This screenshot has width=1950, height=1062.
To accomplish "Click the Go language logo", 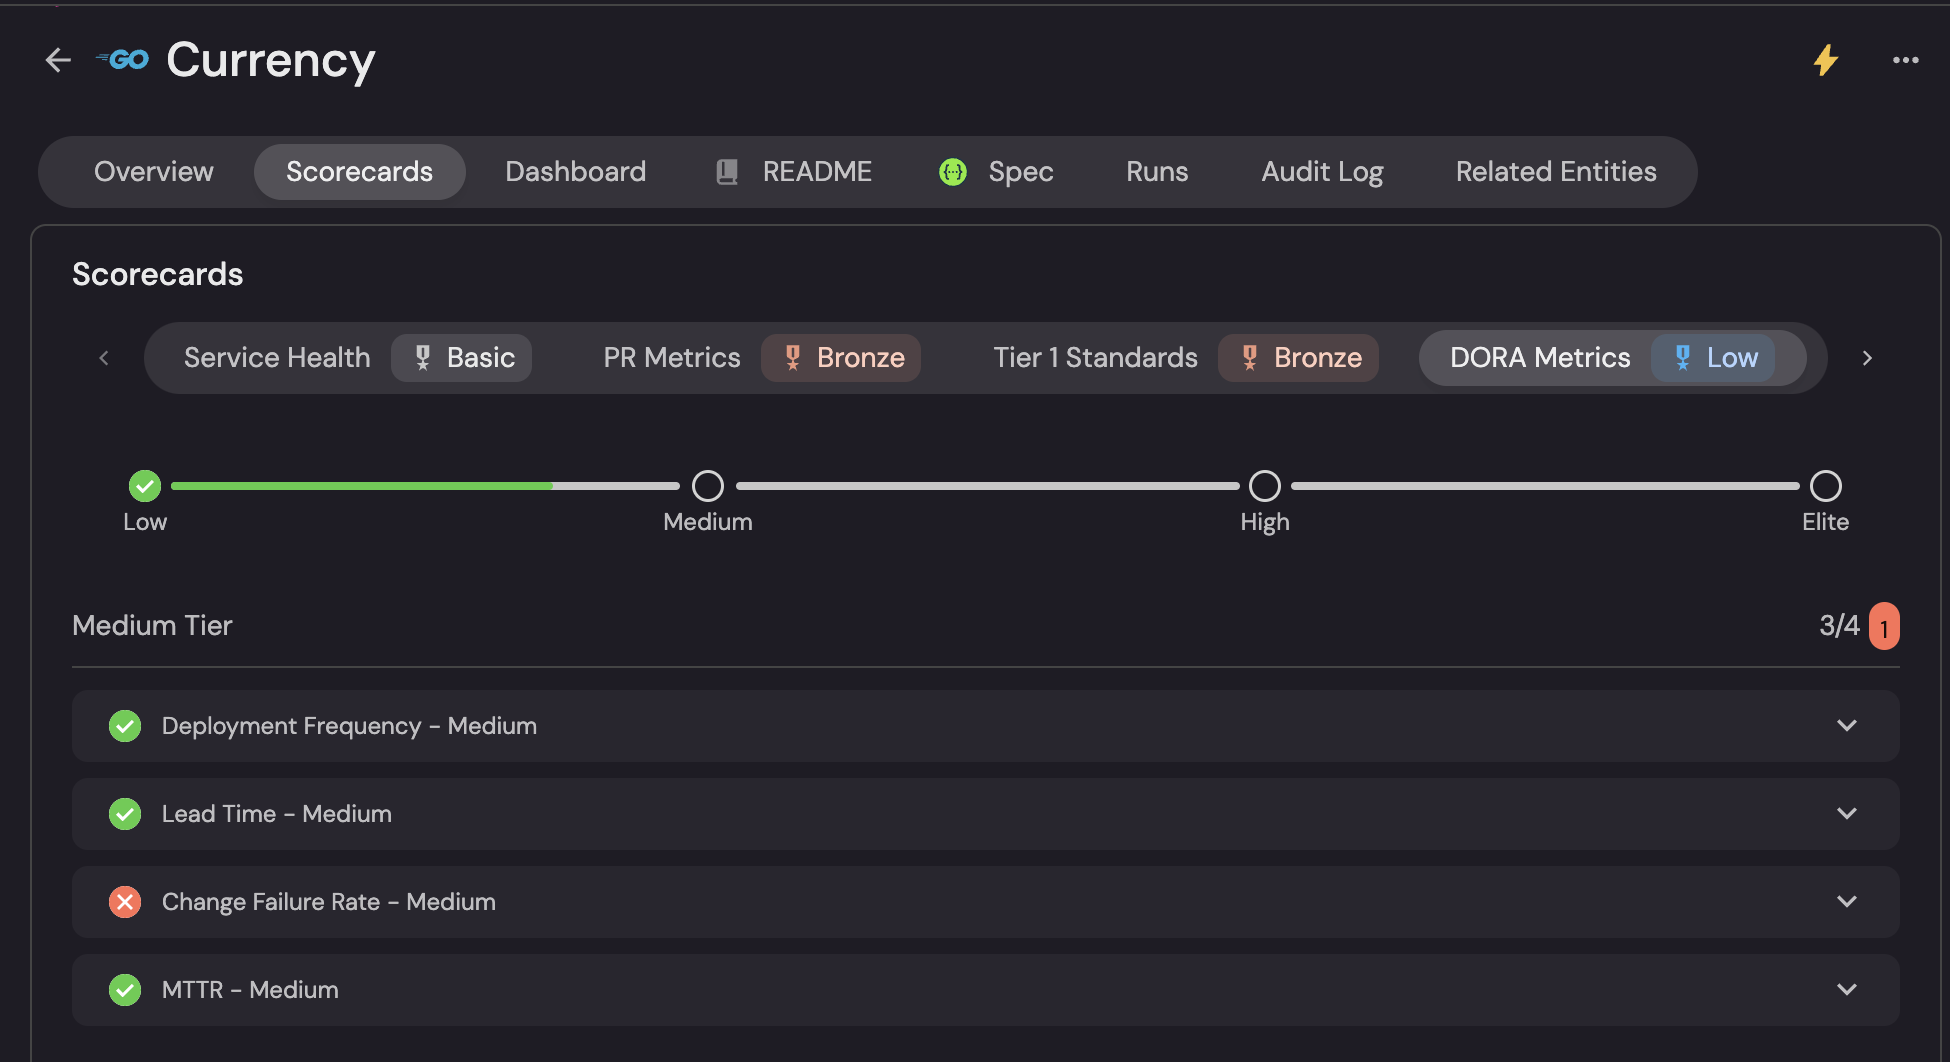I will [x=124, y=60].
